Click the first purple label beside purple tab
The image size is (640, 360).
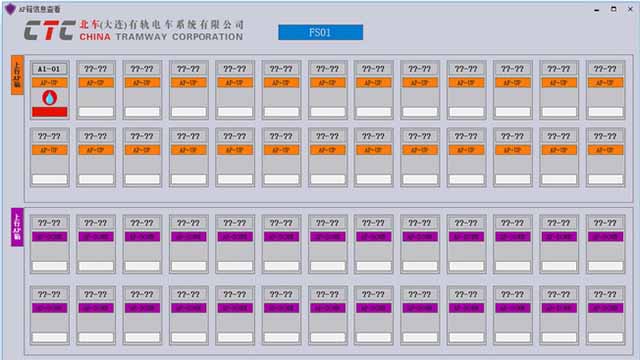pyautogui.click(x=49, y=237)
